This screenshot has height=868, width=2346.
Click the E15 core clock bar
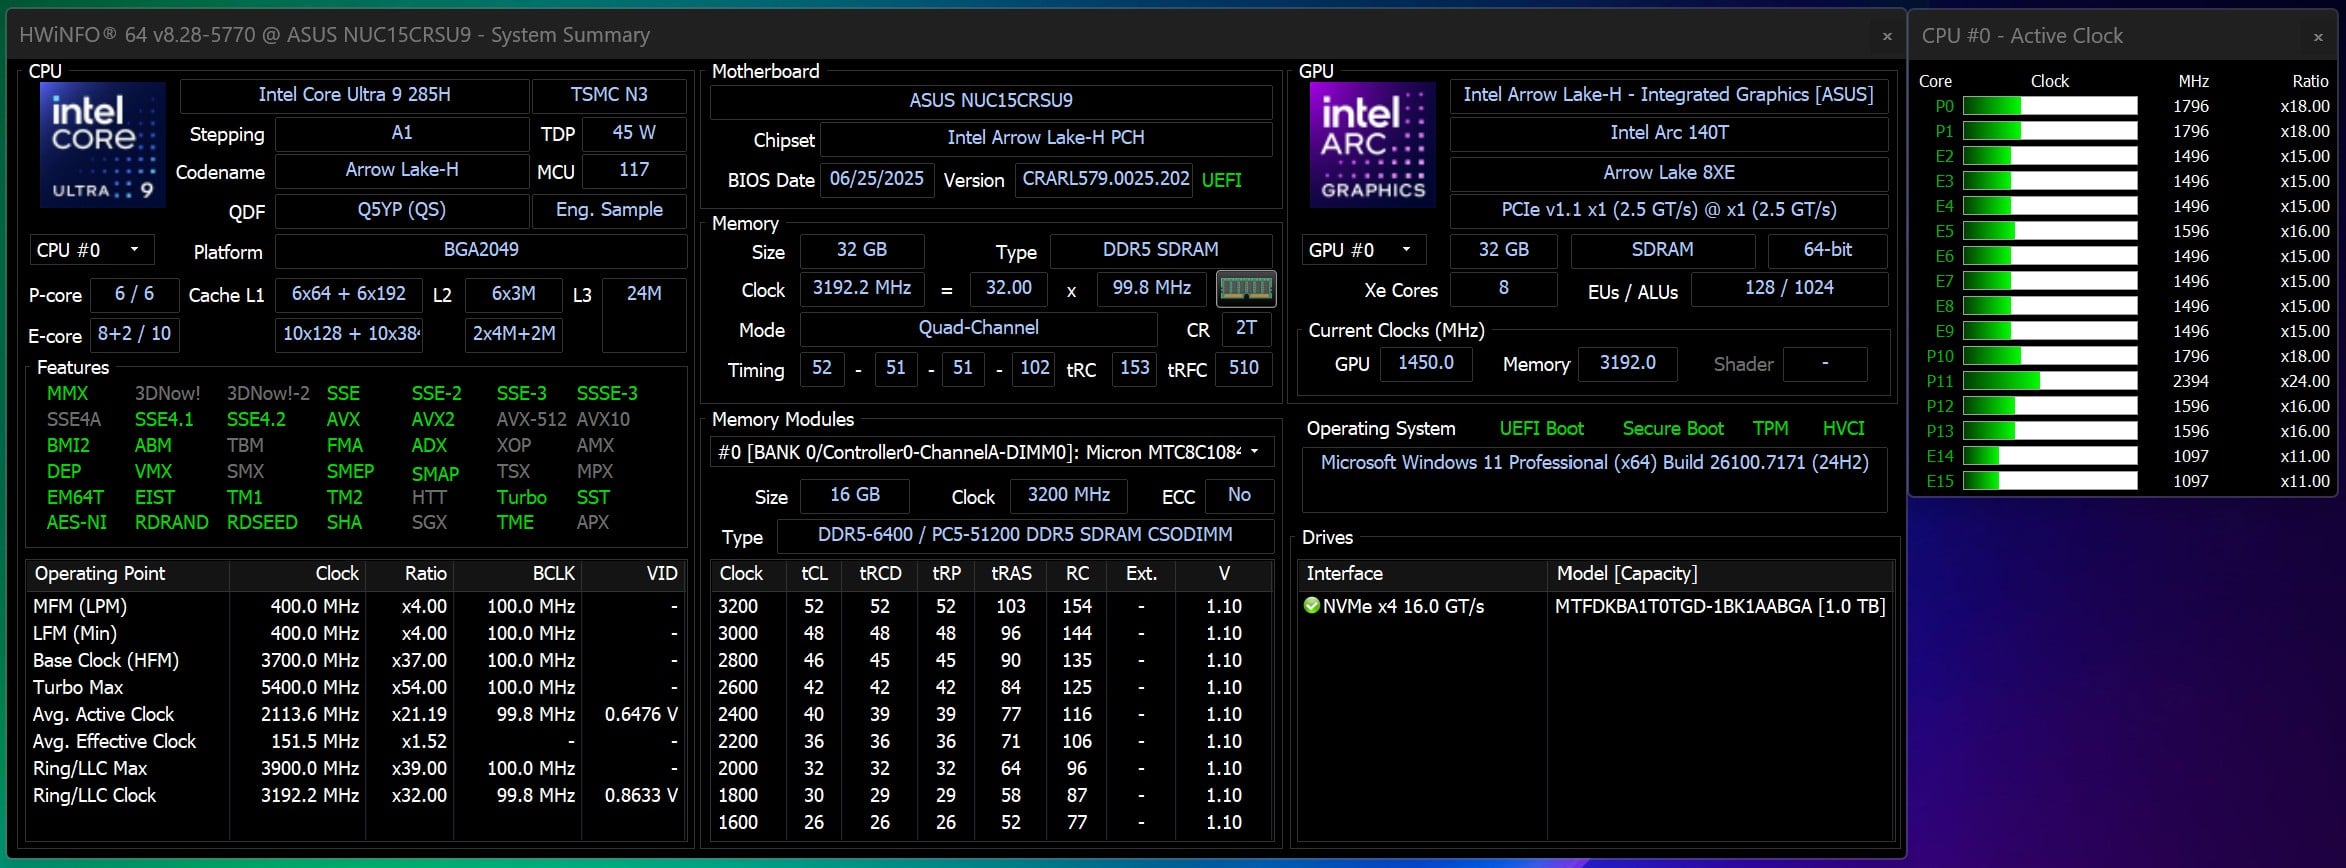[2049, 481]
